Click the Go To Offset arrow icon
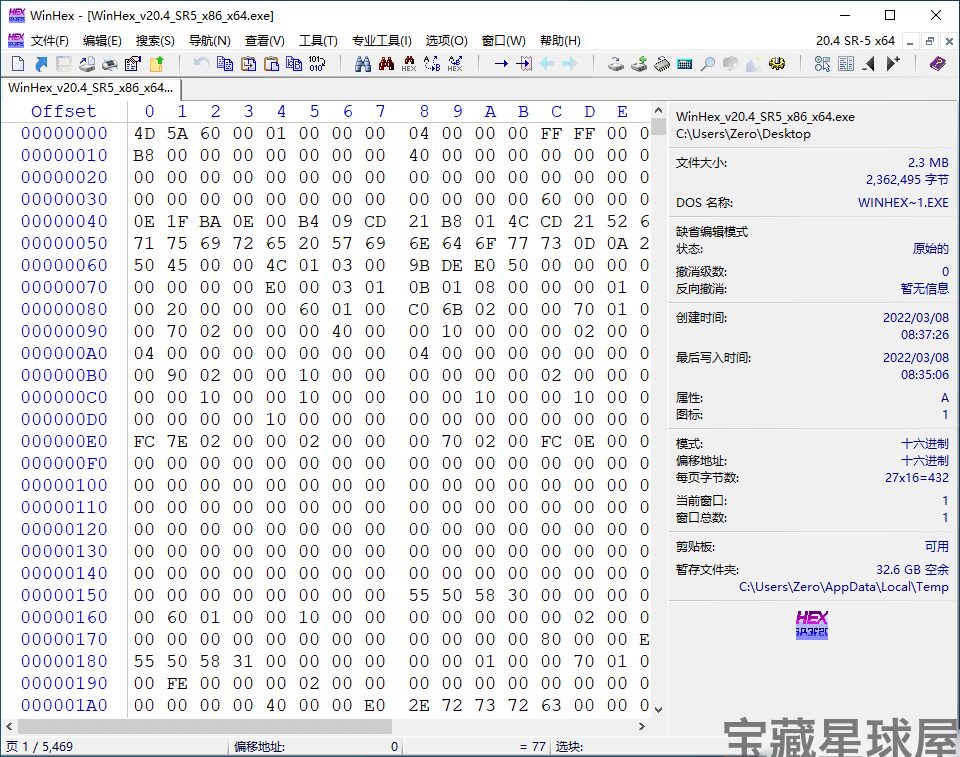The image size is (960, 757). click(x=501, y=64)
